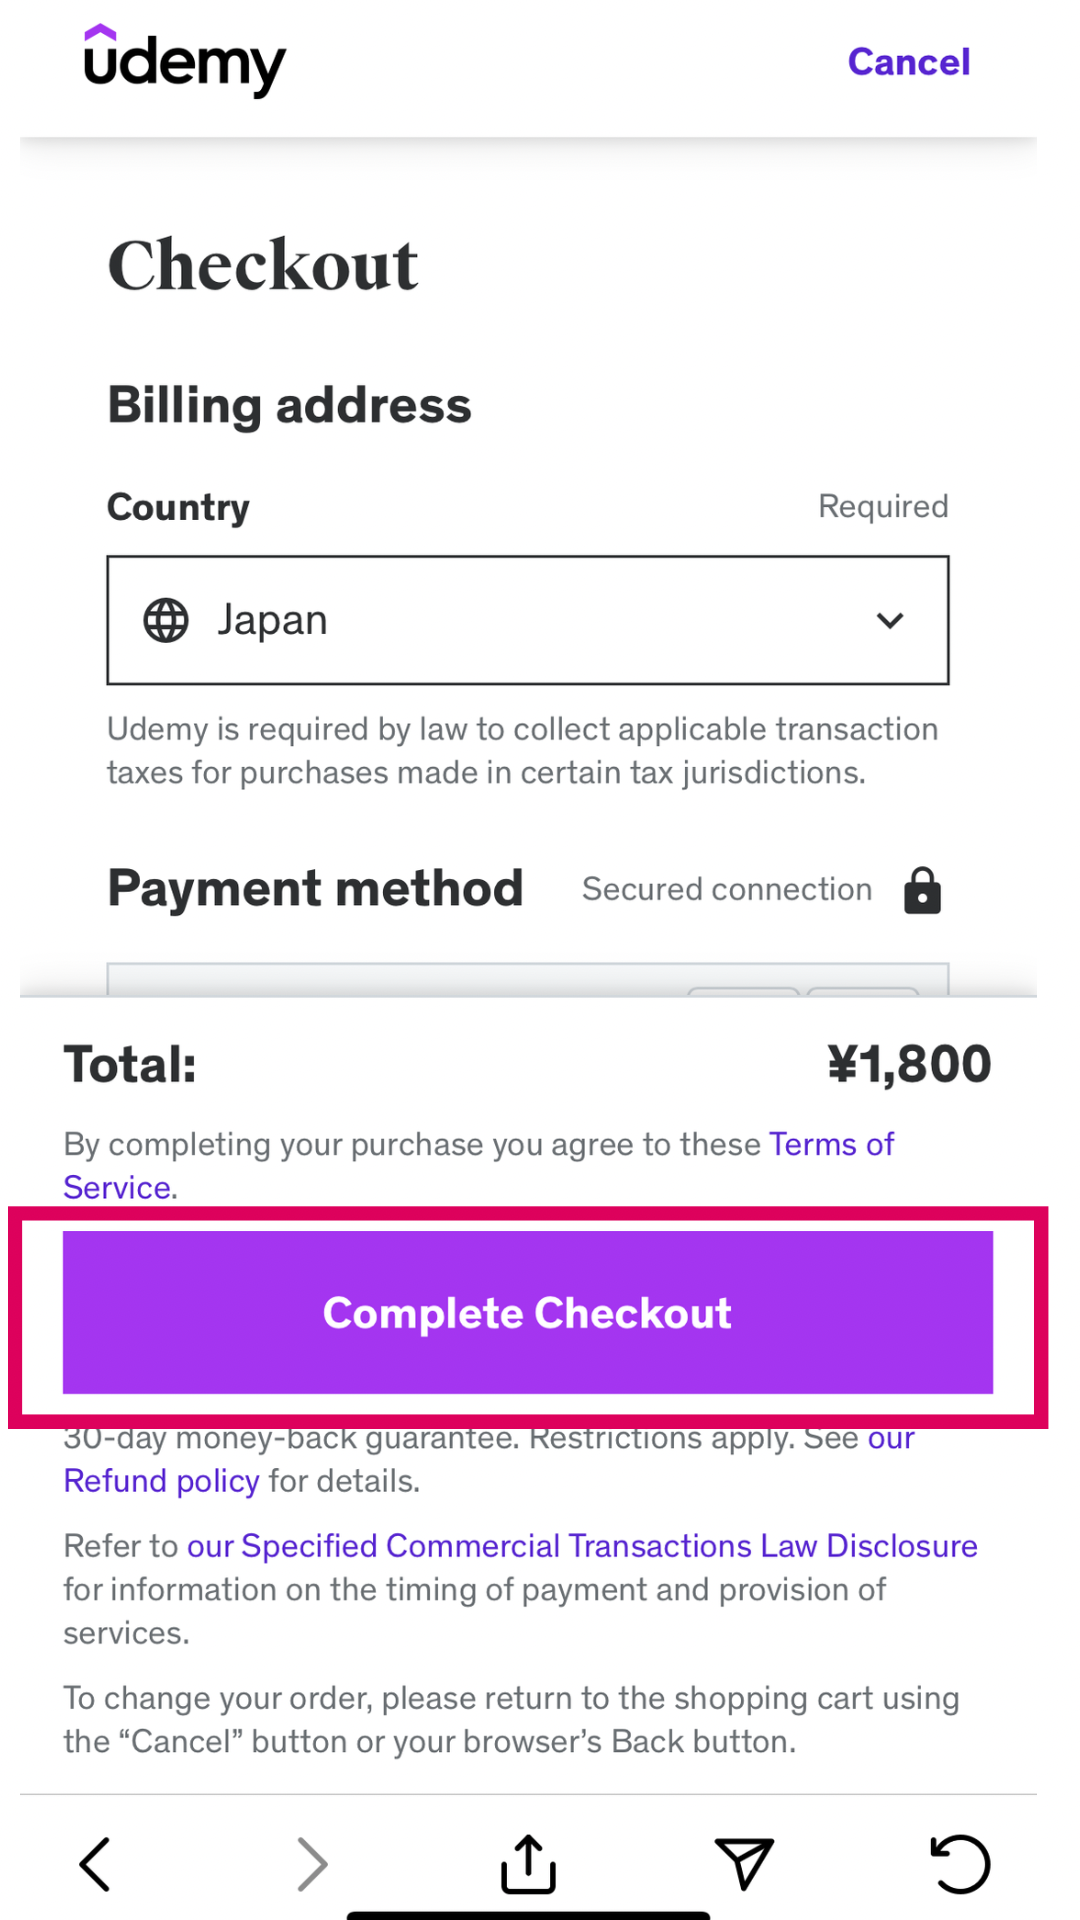Reload the page with refresh icon
Viewport: 1080px width, 1920px height.
(x=960, y=1864)
